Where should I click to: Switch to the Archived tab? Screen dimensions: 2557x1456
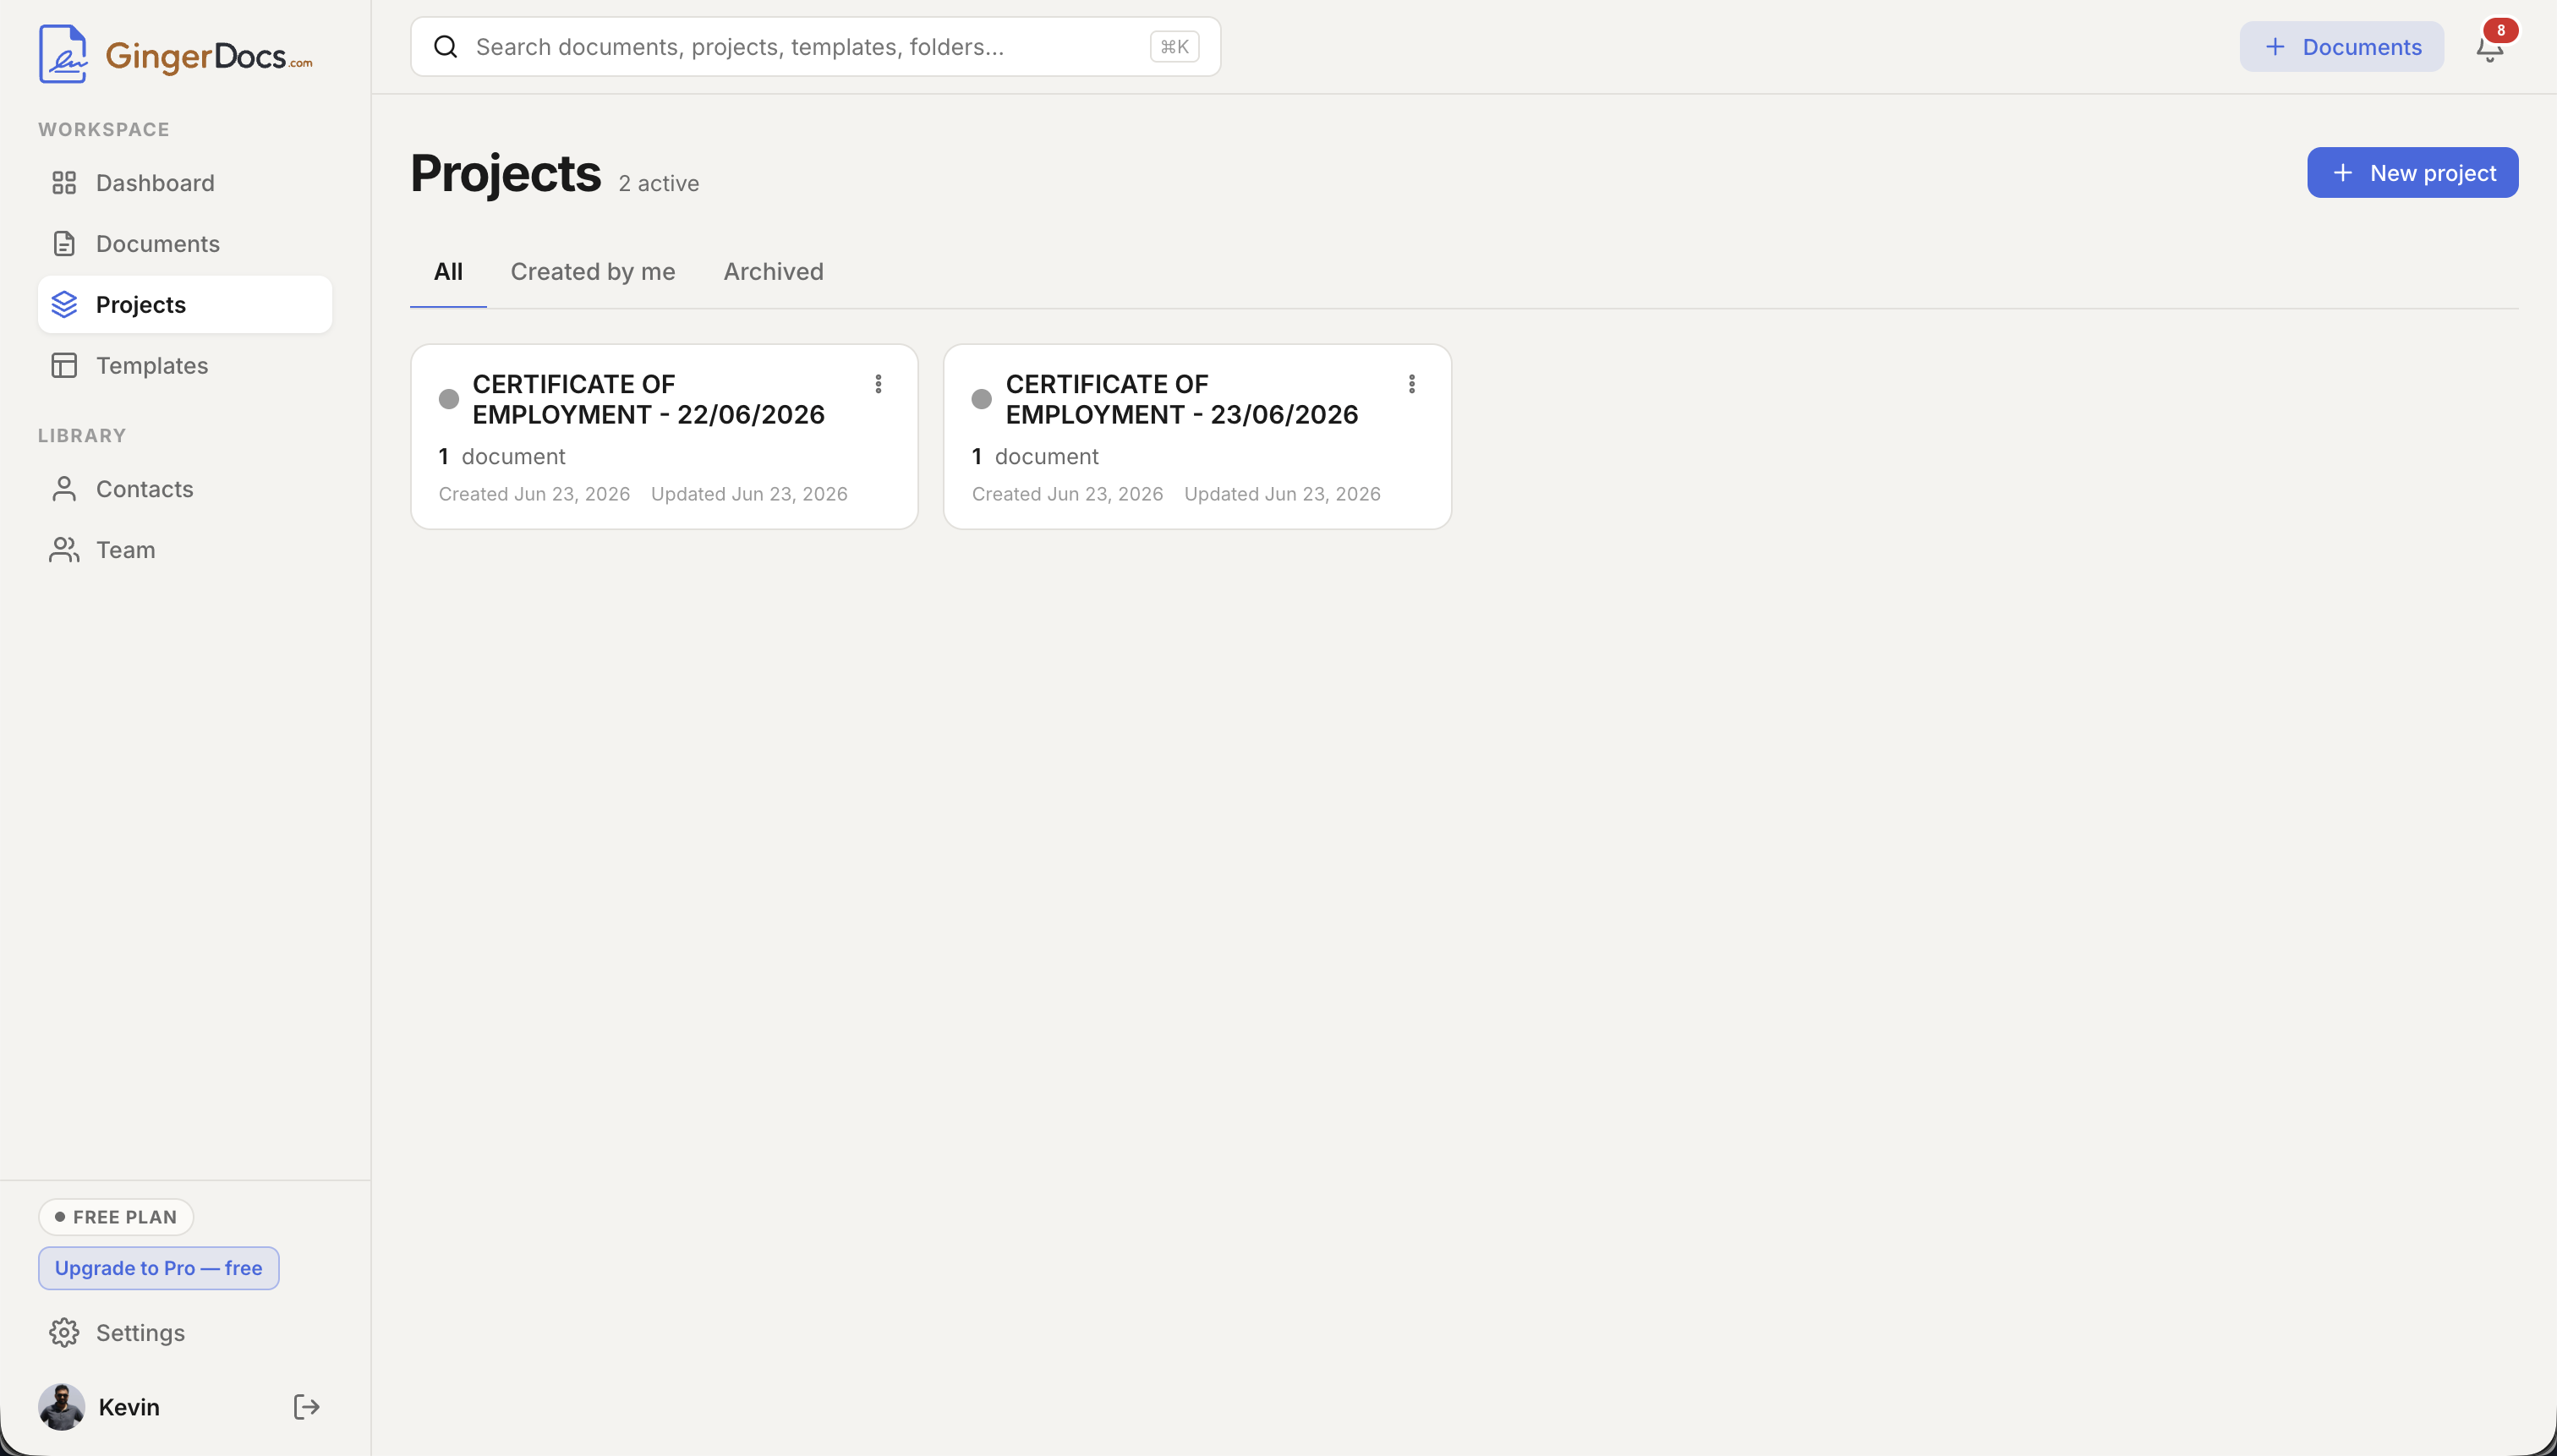[x=773, y=272]
